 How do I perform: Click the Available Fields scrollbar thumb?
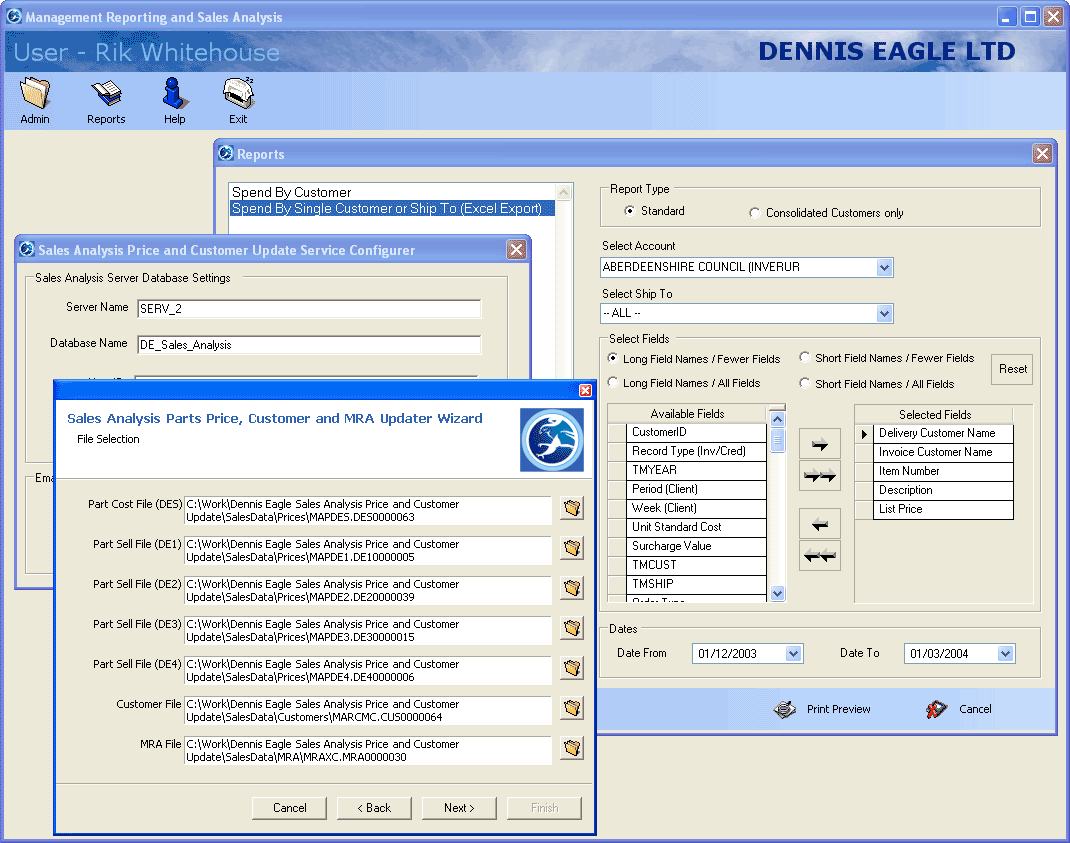(777, 440)
